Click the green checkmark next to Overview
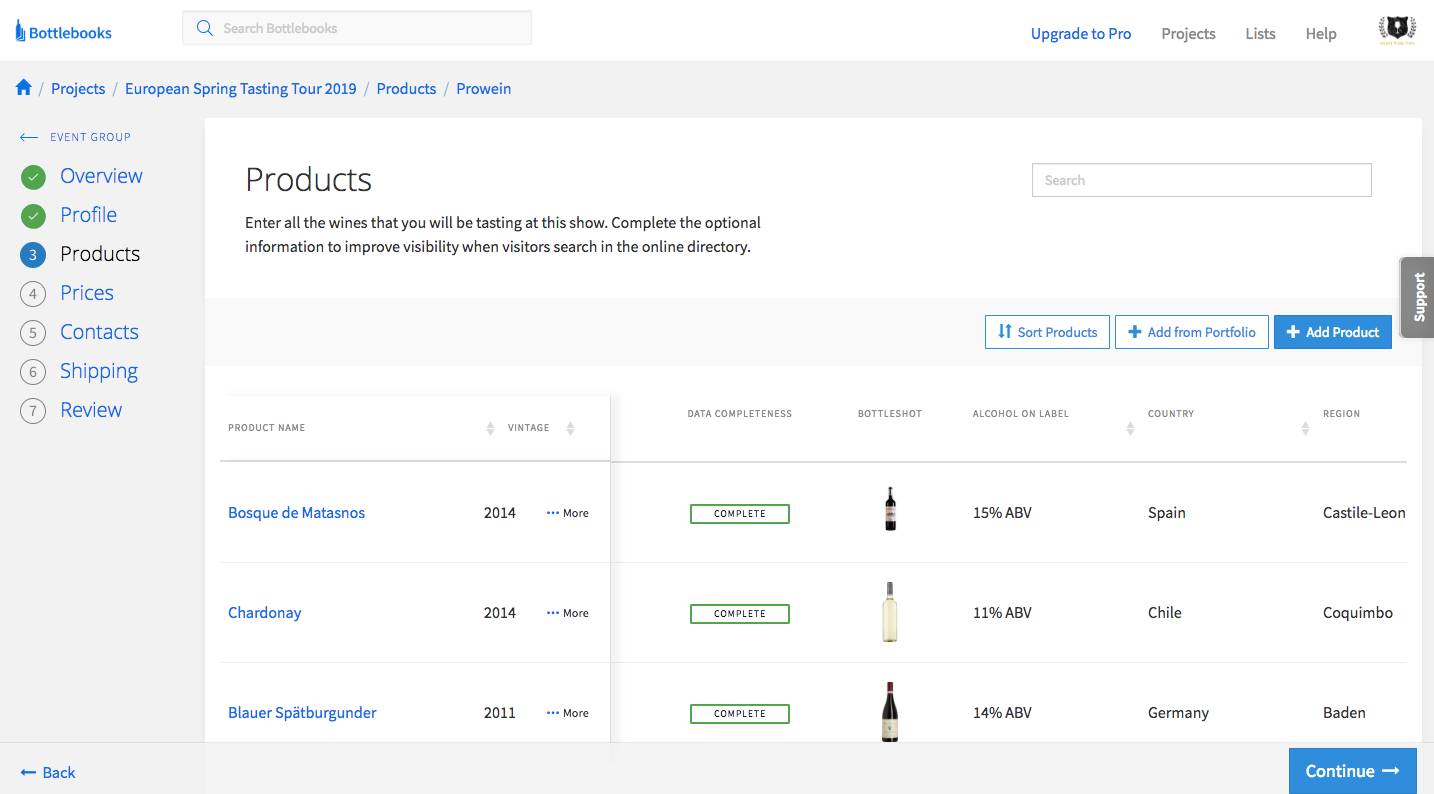This screenshot has height=794, width=1434. [x=33, y=177]
